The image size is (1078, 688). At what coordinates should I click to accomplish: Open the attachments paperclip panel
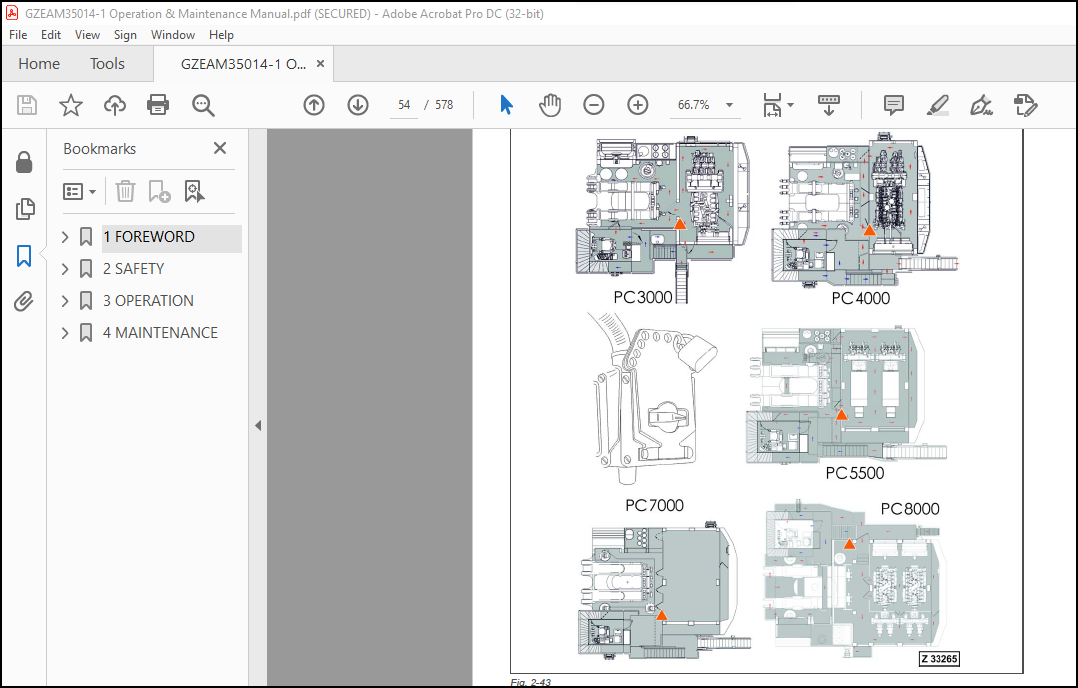click(24, 301)
